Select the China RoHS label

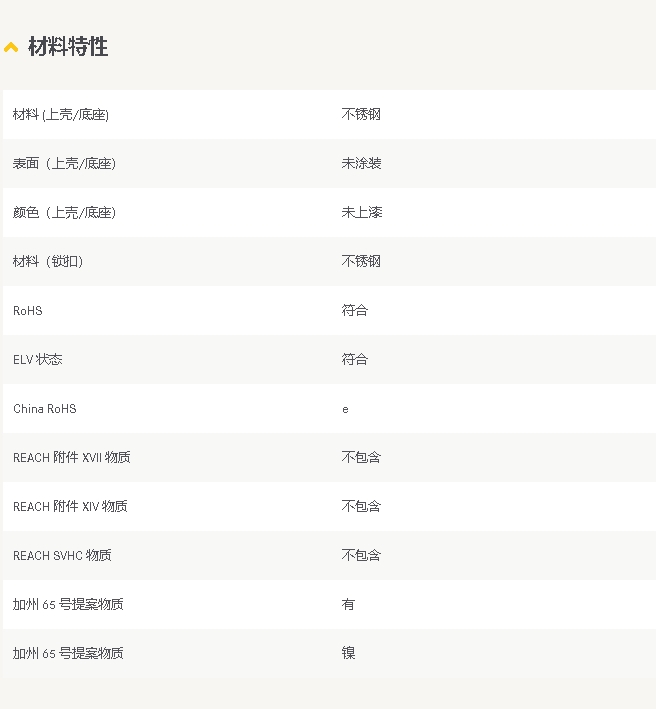tap(45, 409)
